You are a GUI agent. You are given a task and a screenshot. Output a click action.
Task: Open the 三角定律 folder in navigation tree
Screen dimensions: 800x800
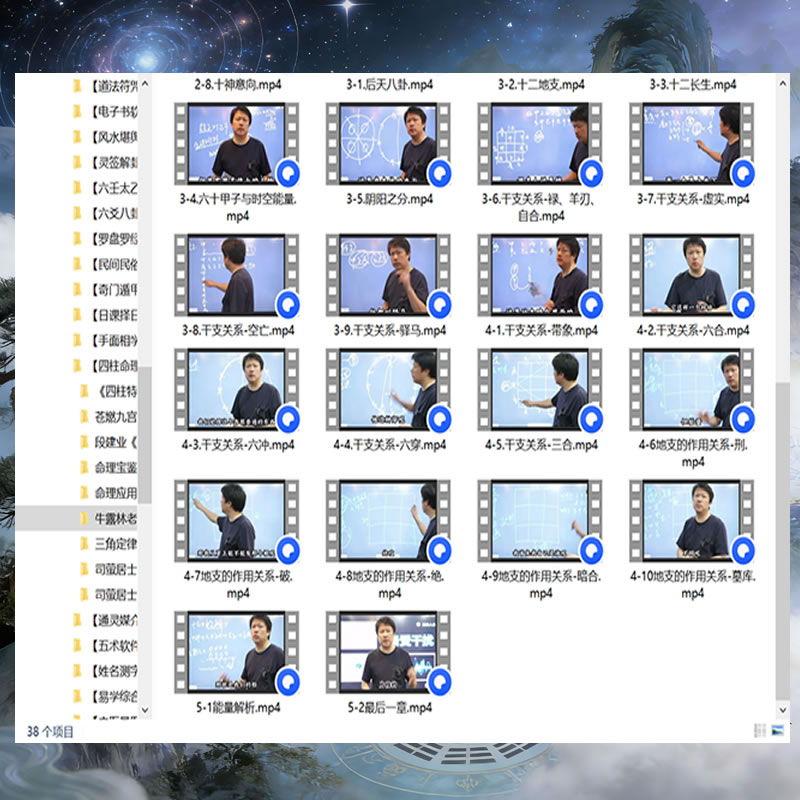point(112,544)
